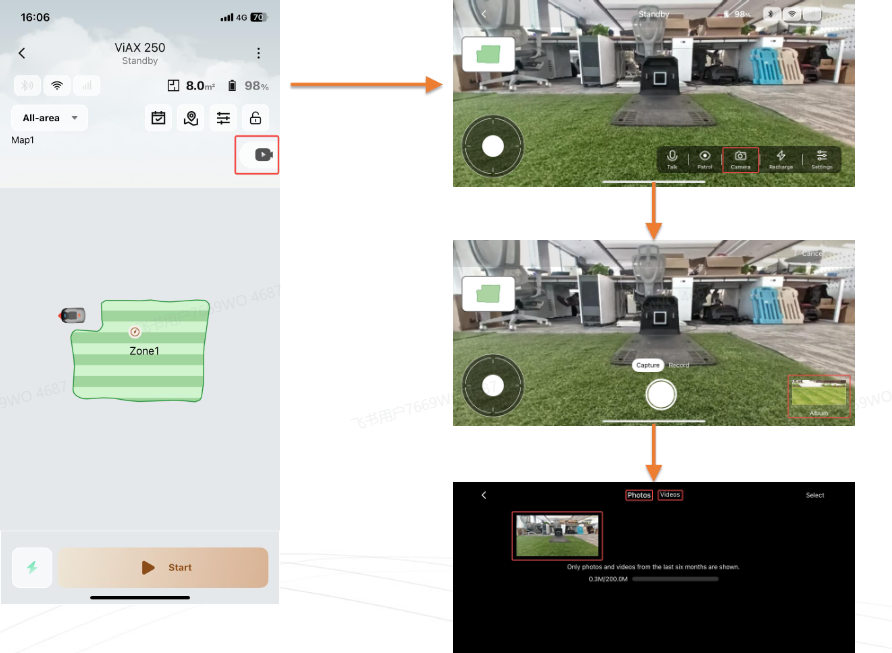Screen dimensions: 892x653
Task: Open map thumbnail in the Standby live view
Action: click(x=489, y=55)
